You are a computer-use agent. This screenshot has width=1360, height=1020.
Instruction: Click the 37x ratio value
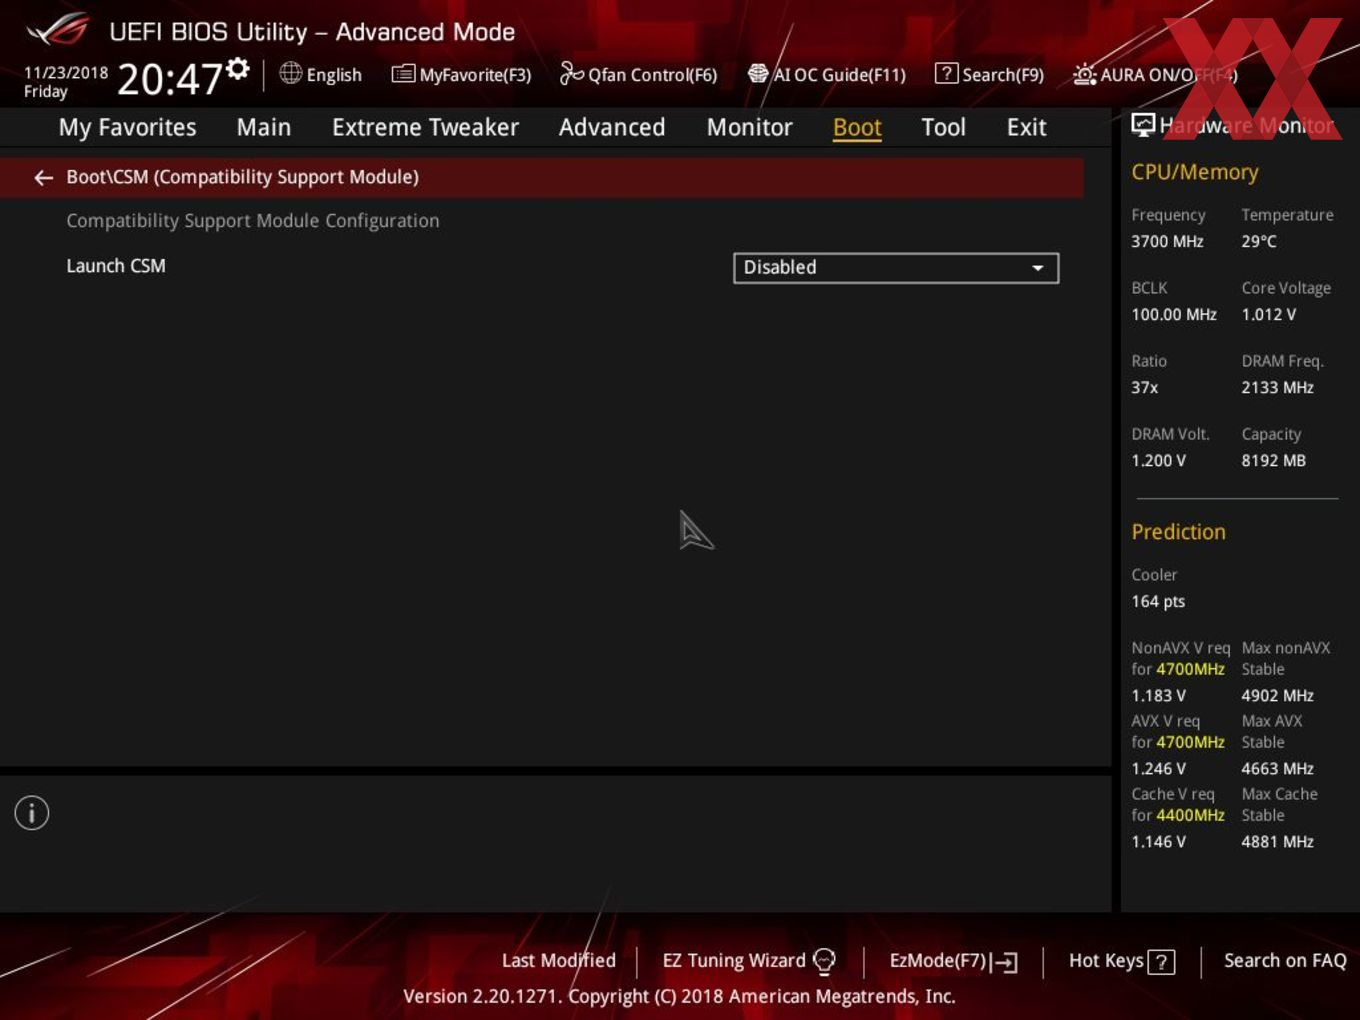click(x=1145, y=387)
